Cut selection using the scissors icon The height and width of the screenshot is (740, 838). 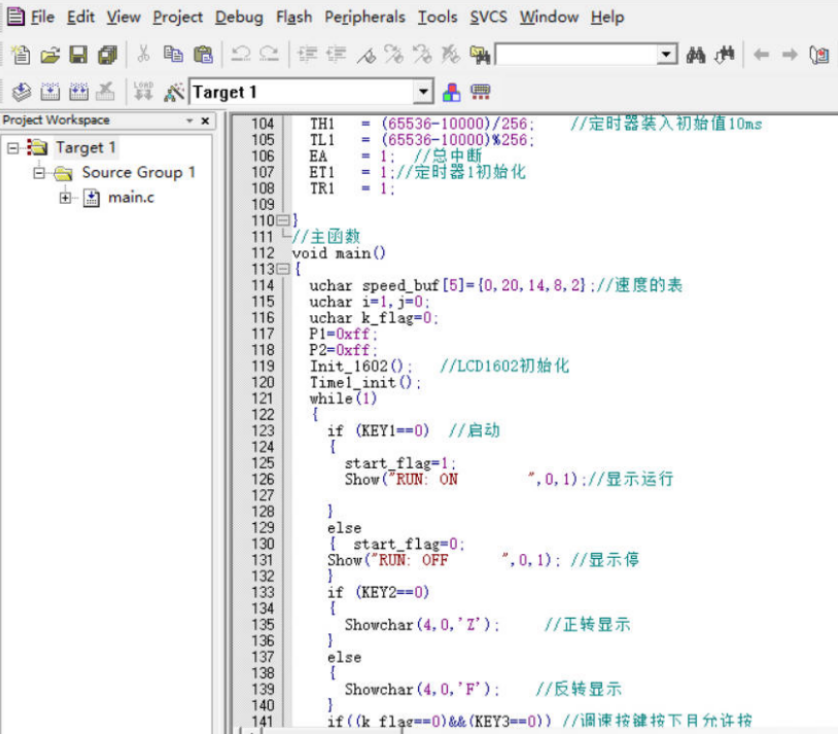coord(143,55)
